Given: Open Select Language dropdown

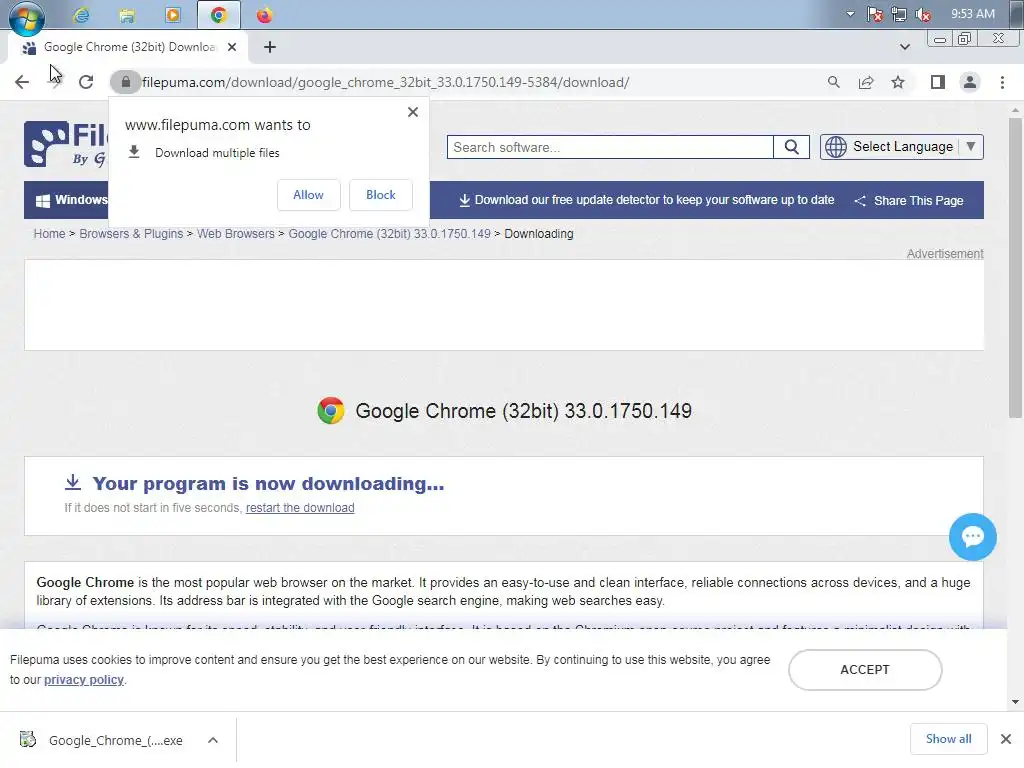Looking at the screenshot, I should 902,147.
